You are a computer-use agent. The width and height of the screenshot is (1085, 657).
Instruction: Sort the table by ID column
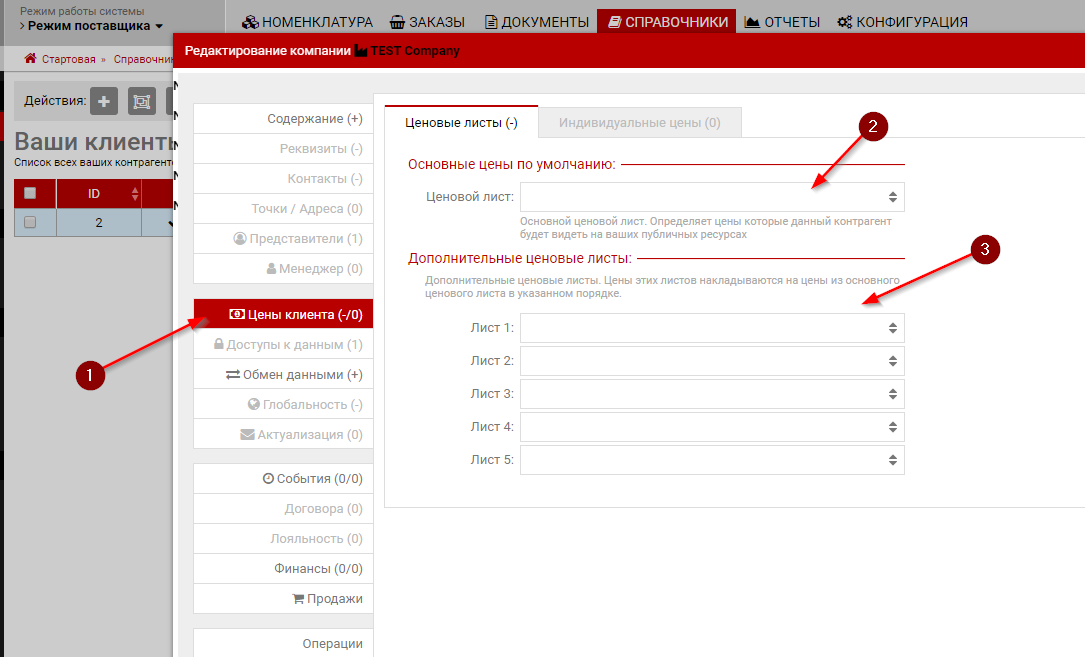click(x=98, y=193)
